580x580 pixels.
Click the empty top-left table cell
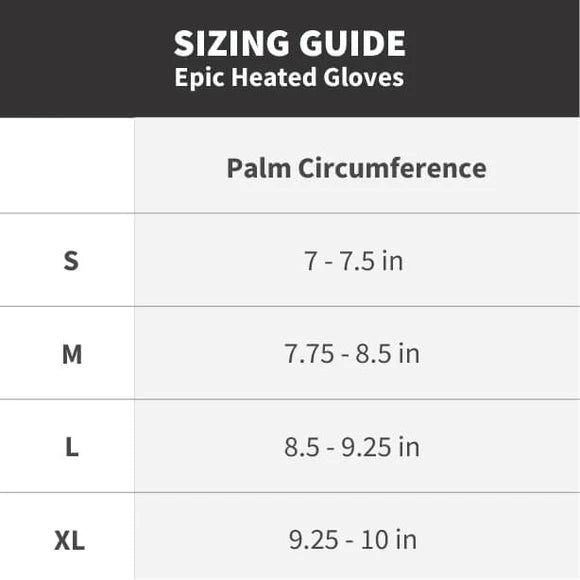(67, 165)
